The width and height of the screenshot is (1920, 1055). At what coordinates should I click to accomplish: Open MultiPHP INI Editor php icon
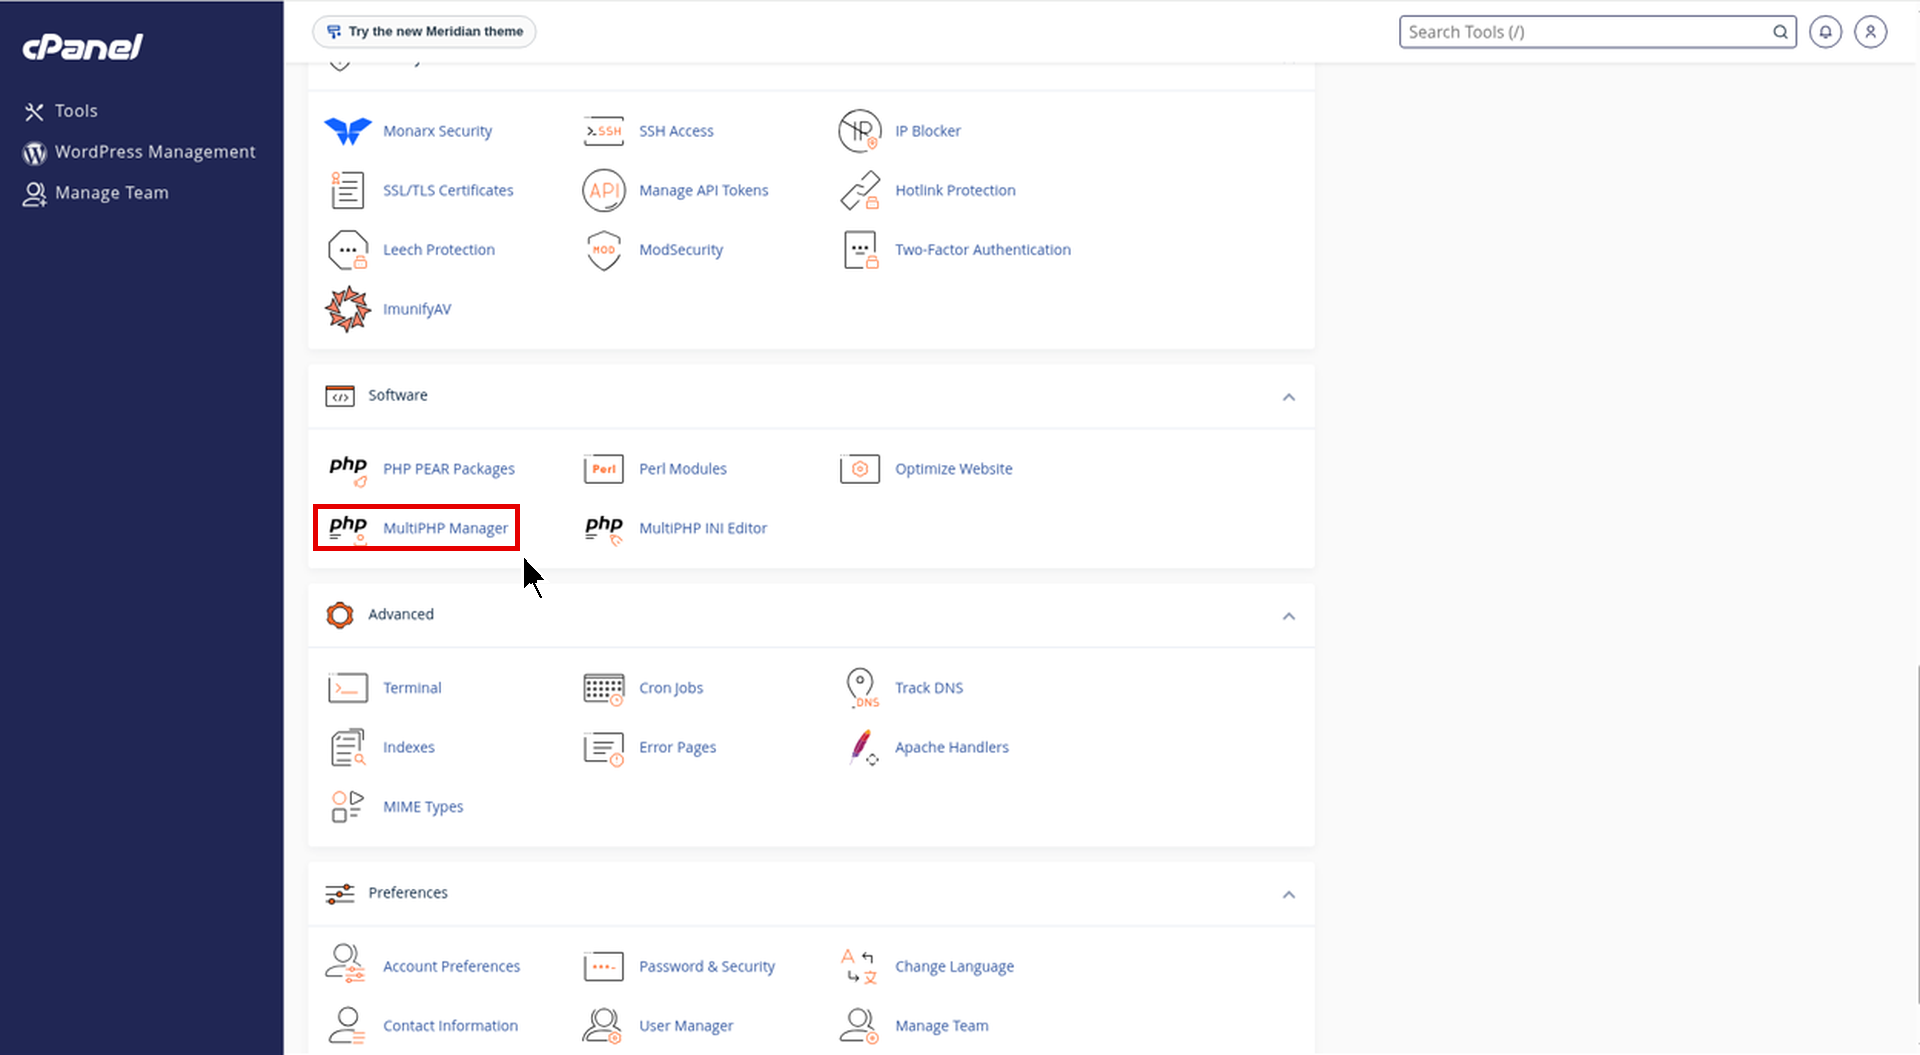tap(604, 528)
